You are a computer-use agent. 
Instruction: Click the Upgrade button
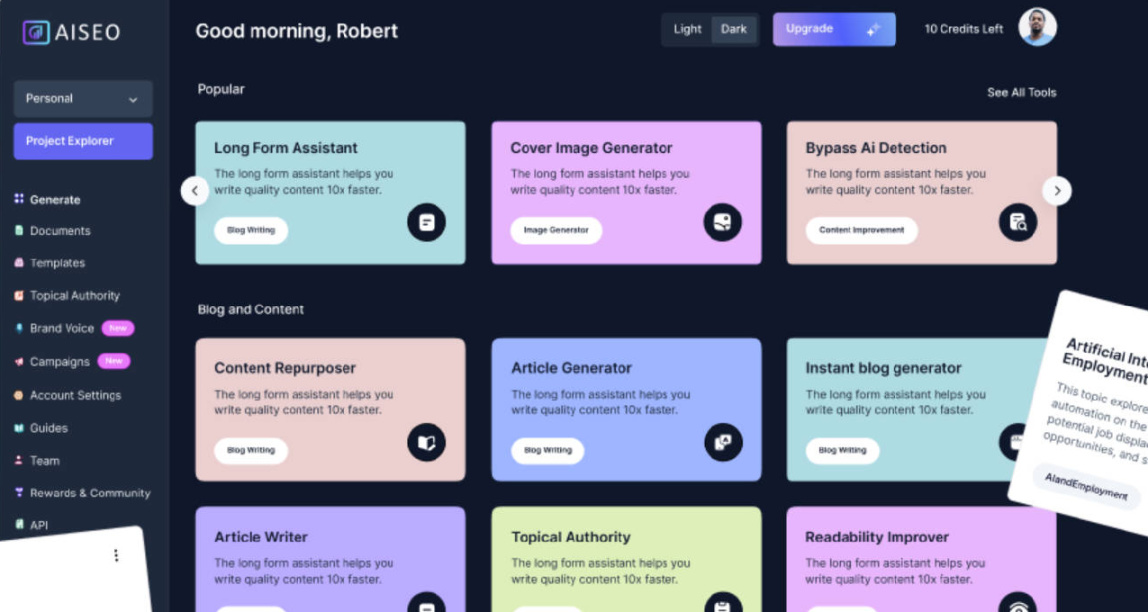point(834,29)
